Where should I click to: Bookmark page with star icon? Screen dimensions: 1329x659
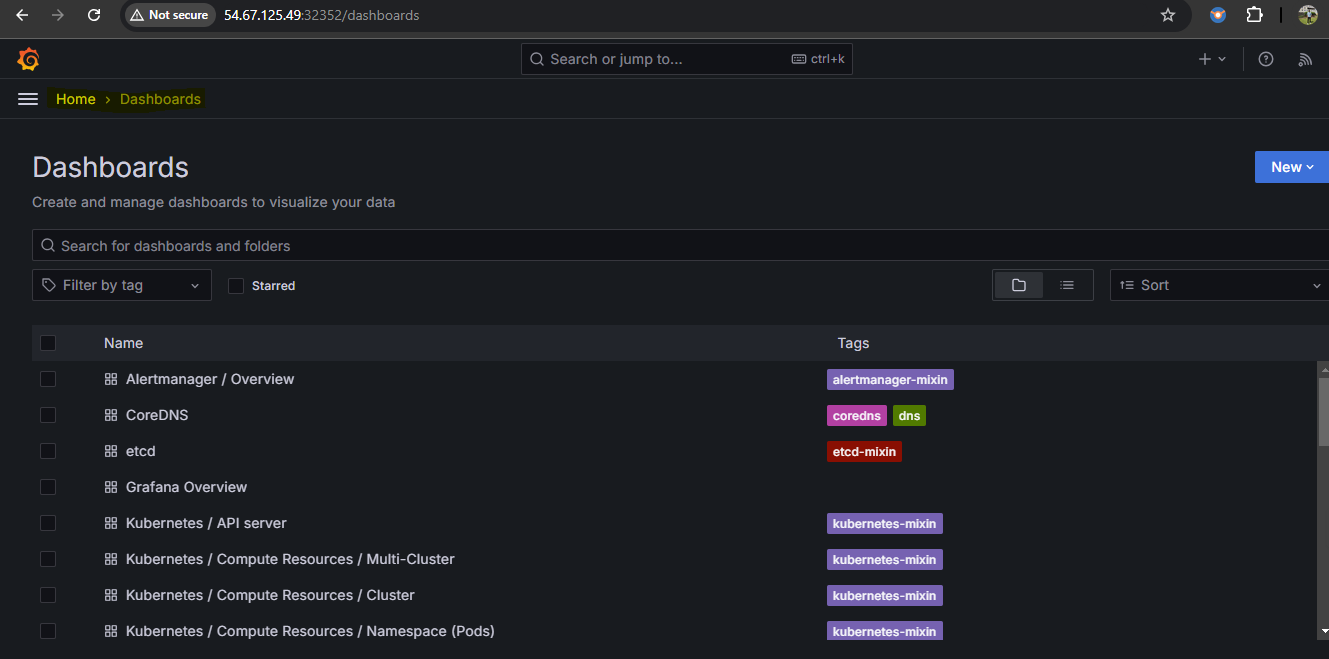pos(1167,15)
